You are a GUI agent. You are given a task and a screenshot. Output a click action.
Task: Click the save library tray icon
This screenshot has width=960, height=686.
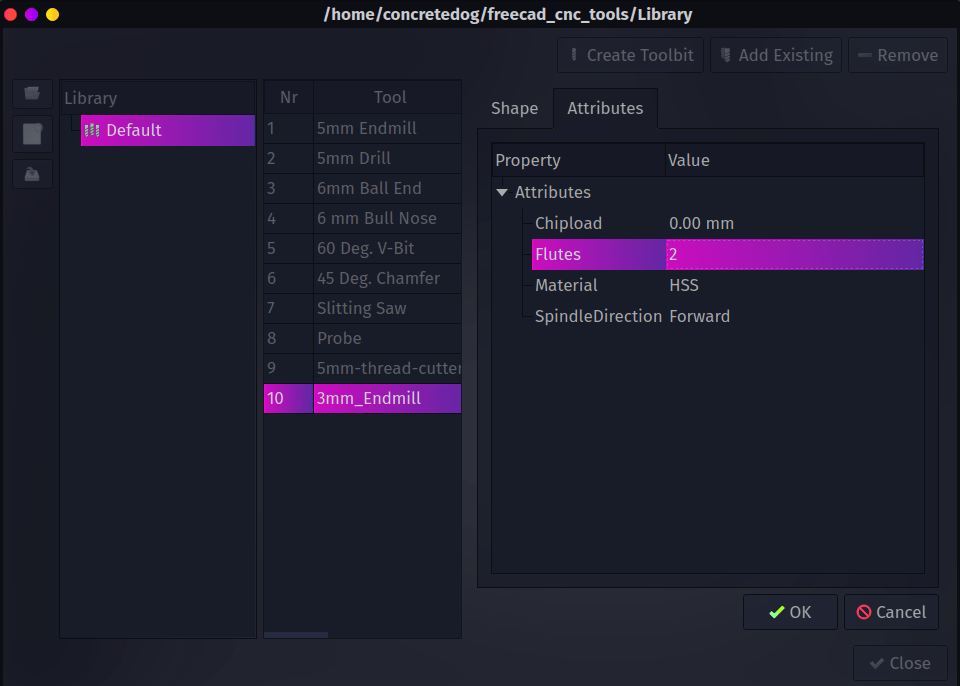(x=32, y=173)
